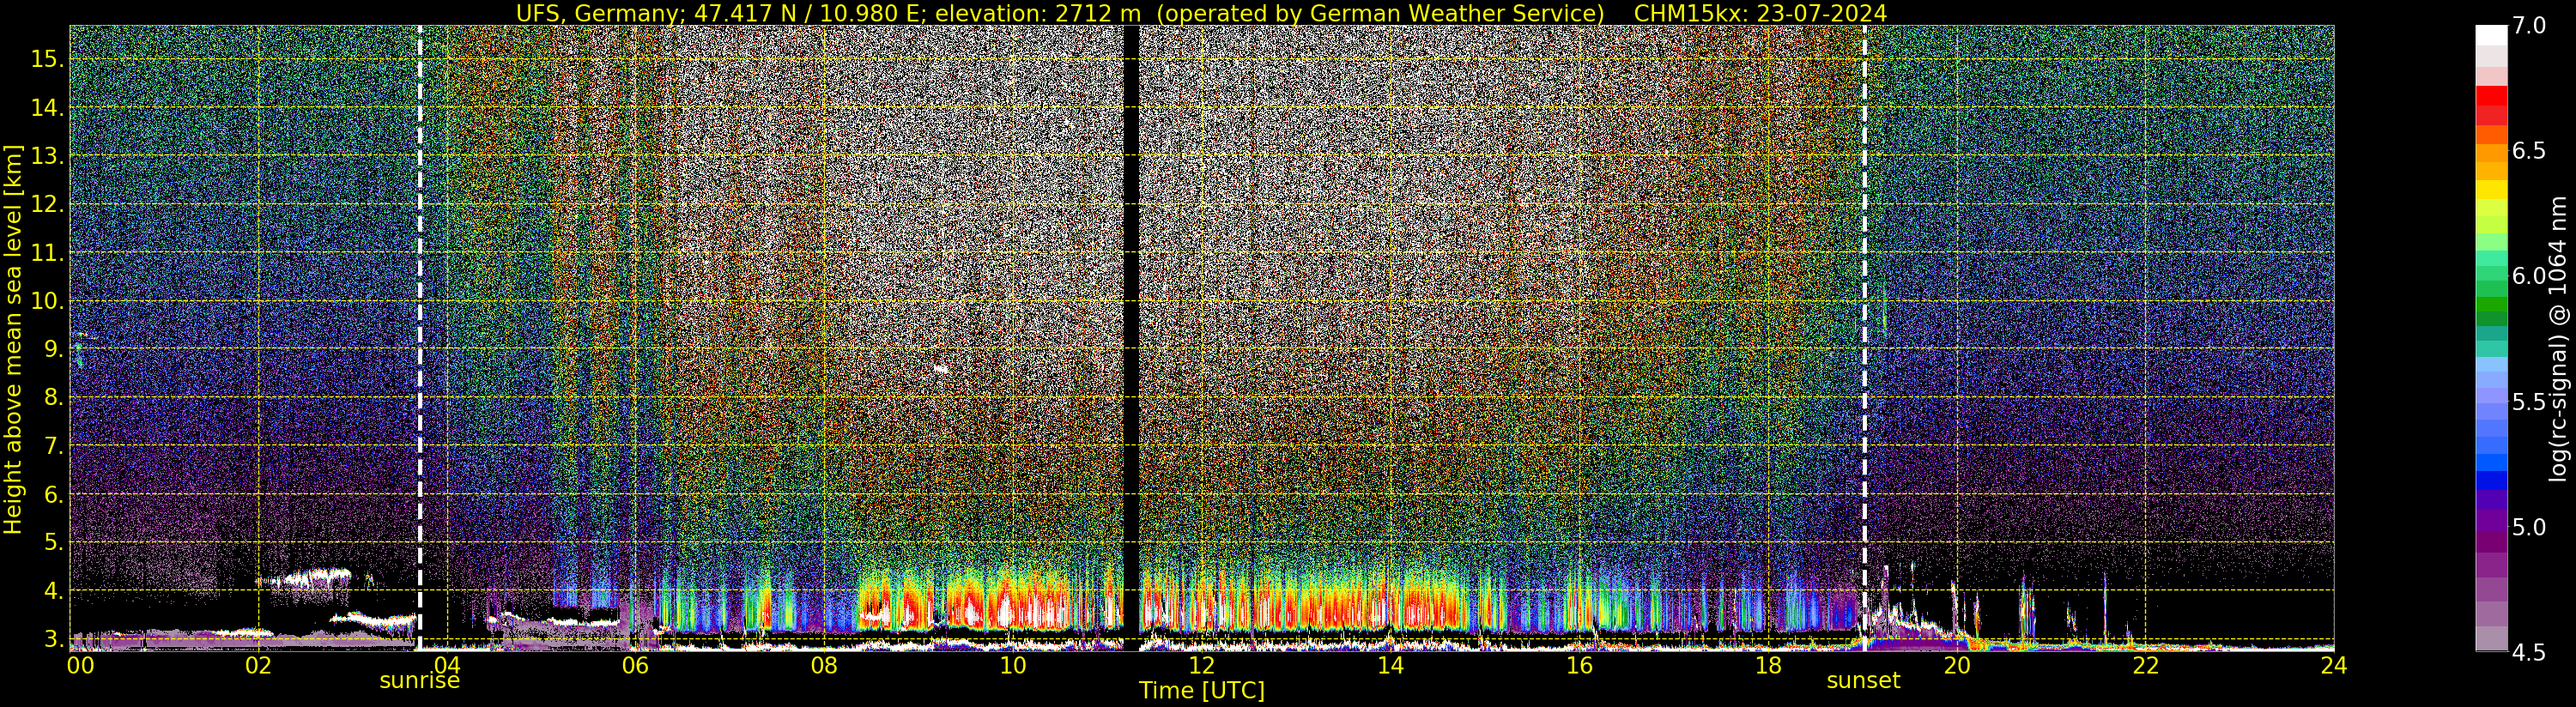Click the y-axis tick label '5.'
Screen dimensions: 2576x707
click(54, 543)
